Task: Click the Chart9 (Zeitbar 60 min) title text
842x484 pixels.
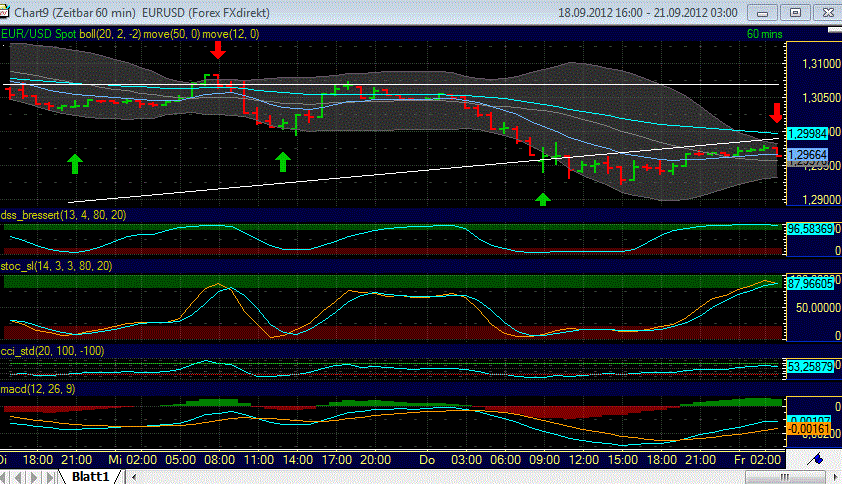Action: [x=75, y=12]
